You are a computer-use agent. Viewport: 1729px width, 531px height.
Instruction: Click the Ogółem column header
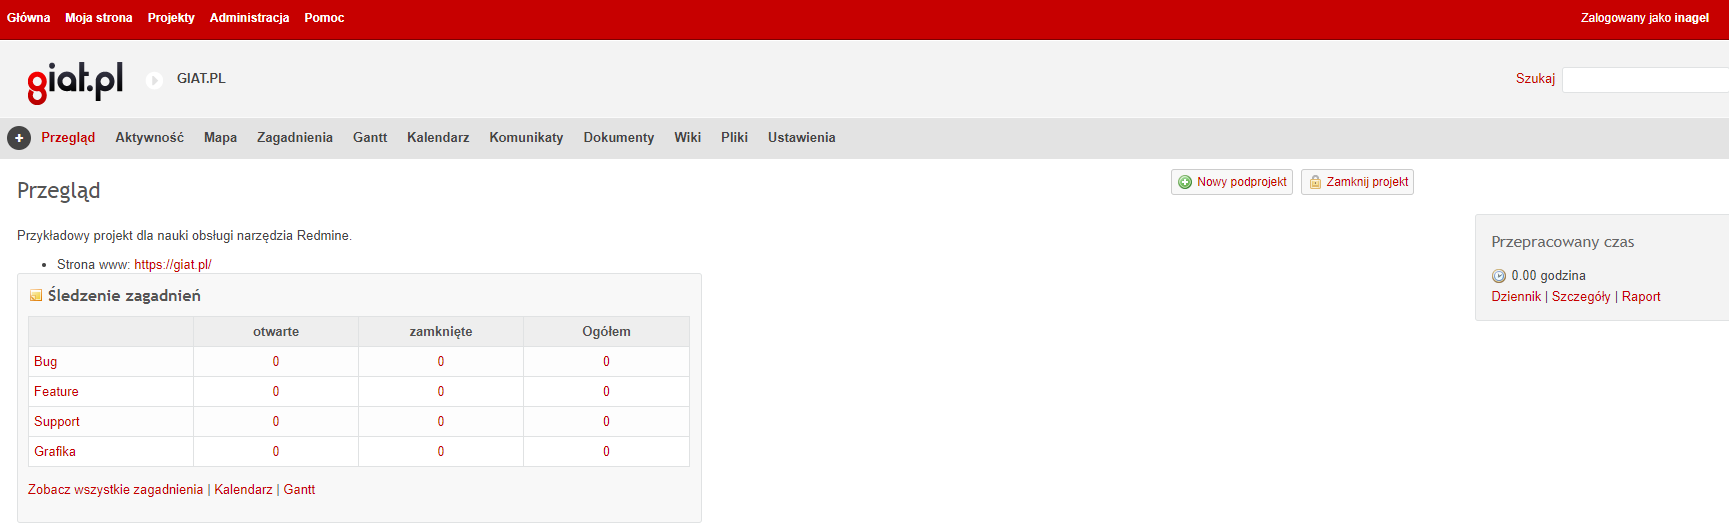606,332
